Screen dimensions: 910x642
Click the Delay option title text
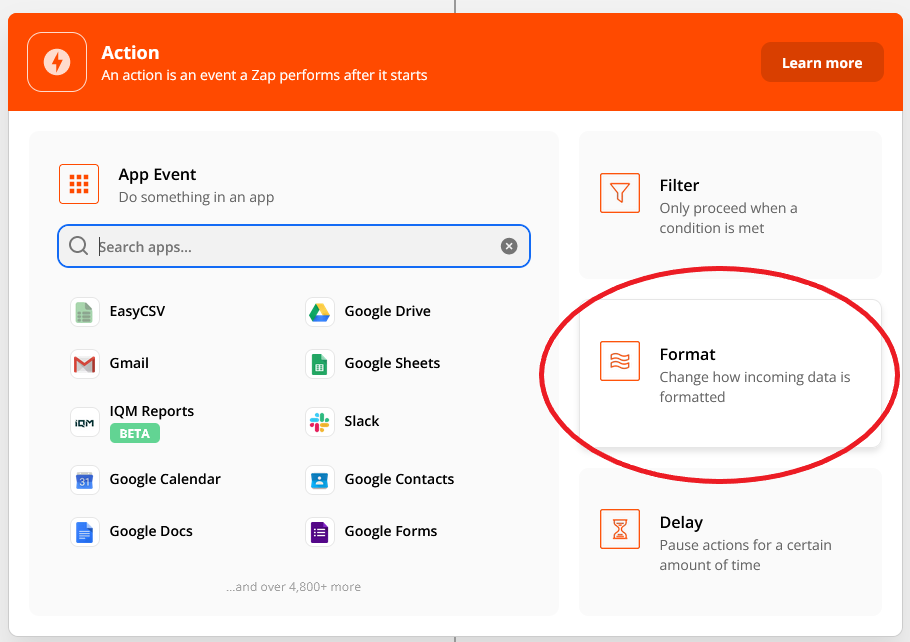click(x=681, y=522)
